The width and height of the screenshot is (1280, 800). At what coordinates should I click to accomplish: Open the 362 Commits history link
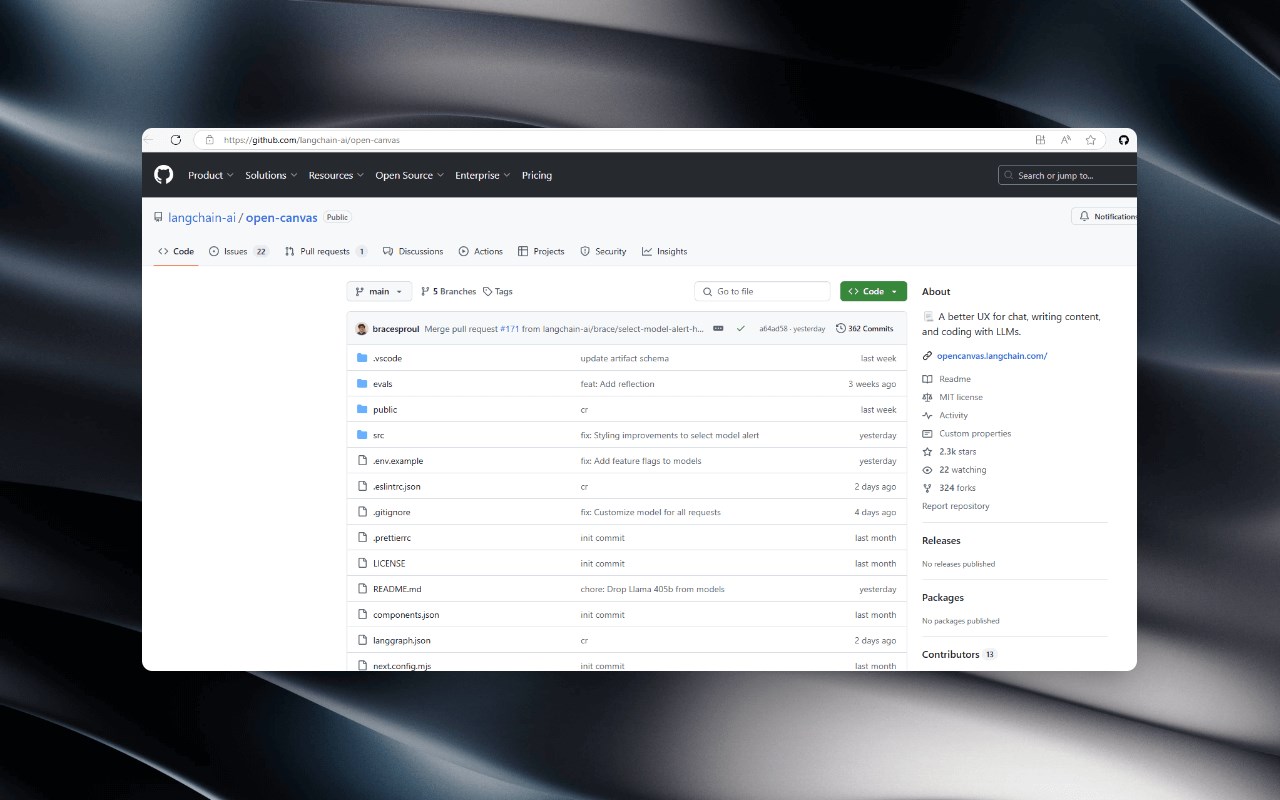tap(865, 328)
